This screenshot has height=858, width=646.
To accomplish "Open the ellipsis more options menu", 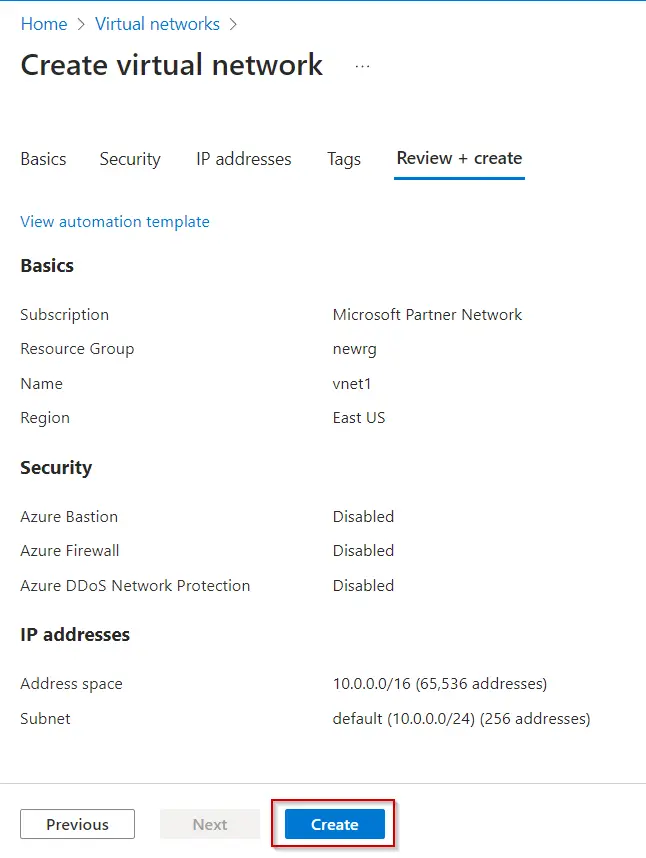I will pyautogui.click(x=362, y=66).
